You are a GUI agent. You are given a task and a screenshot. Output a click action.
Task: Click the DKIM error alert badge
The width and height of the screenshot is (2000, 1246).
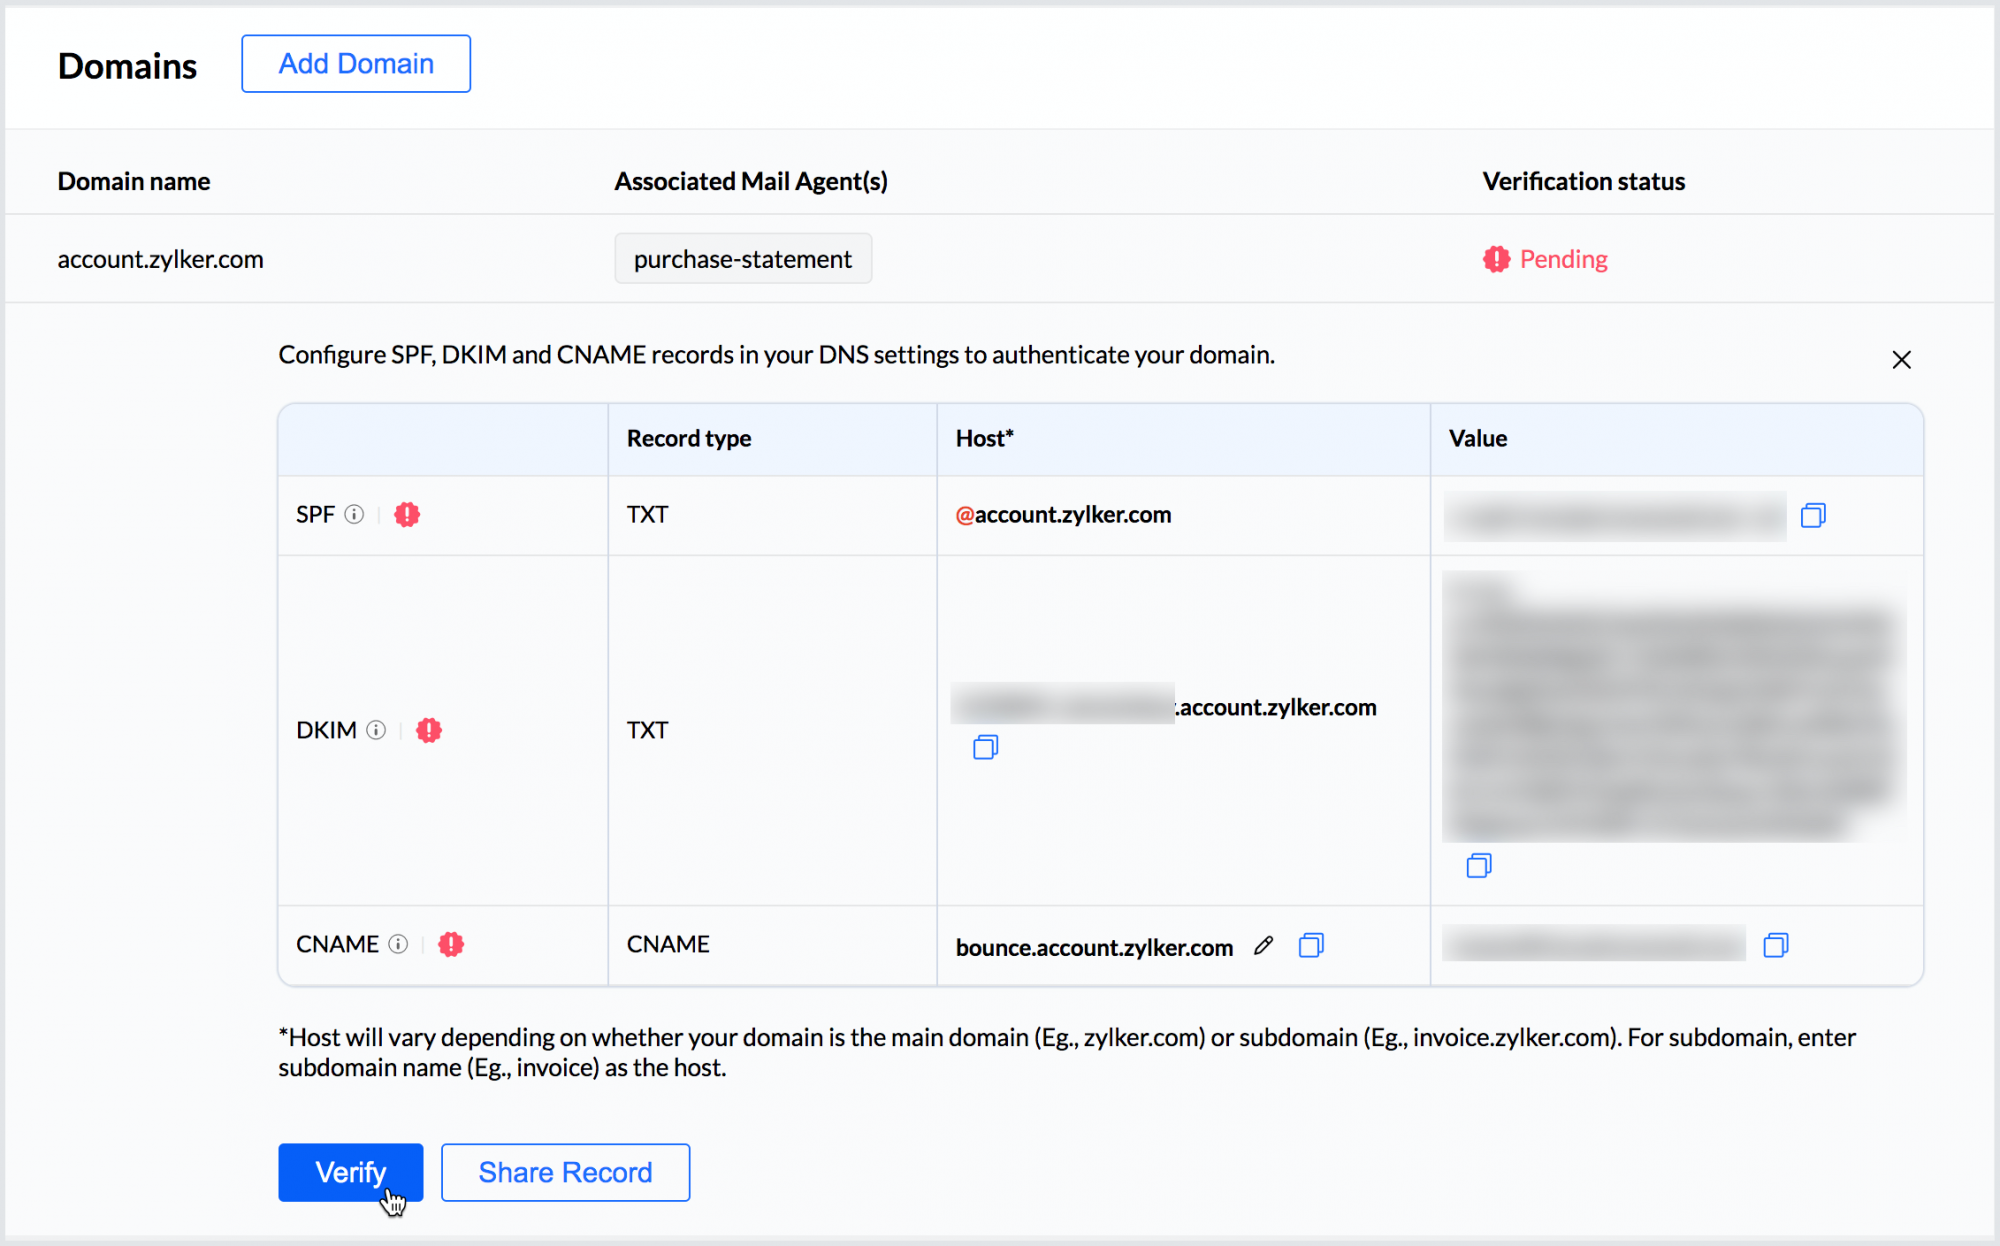click(429, 730)
